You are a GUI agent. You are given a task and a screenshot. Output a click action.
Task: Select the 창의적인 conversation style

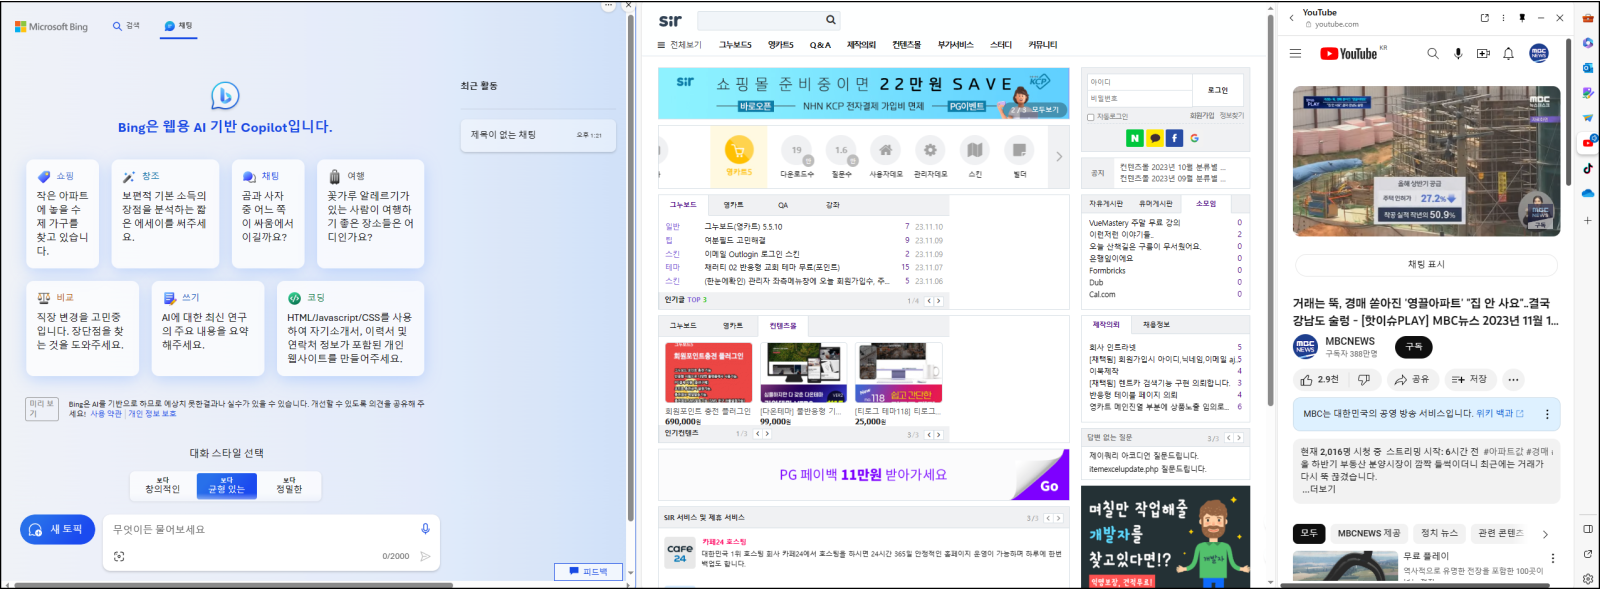pos(163,486)
